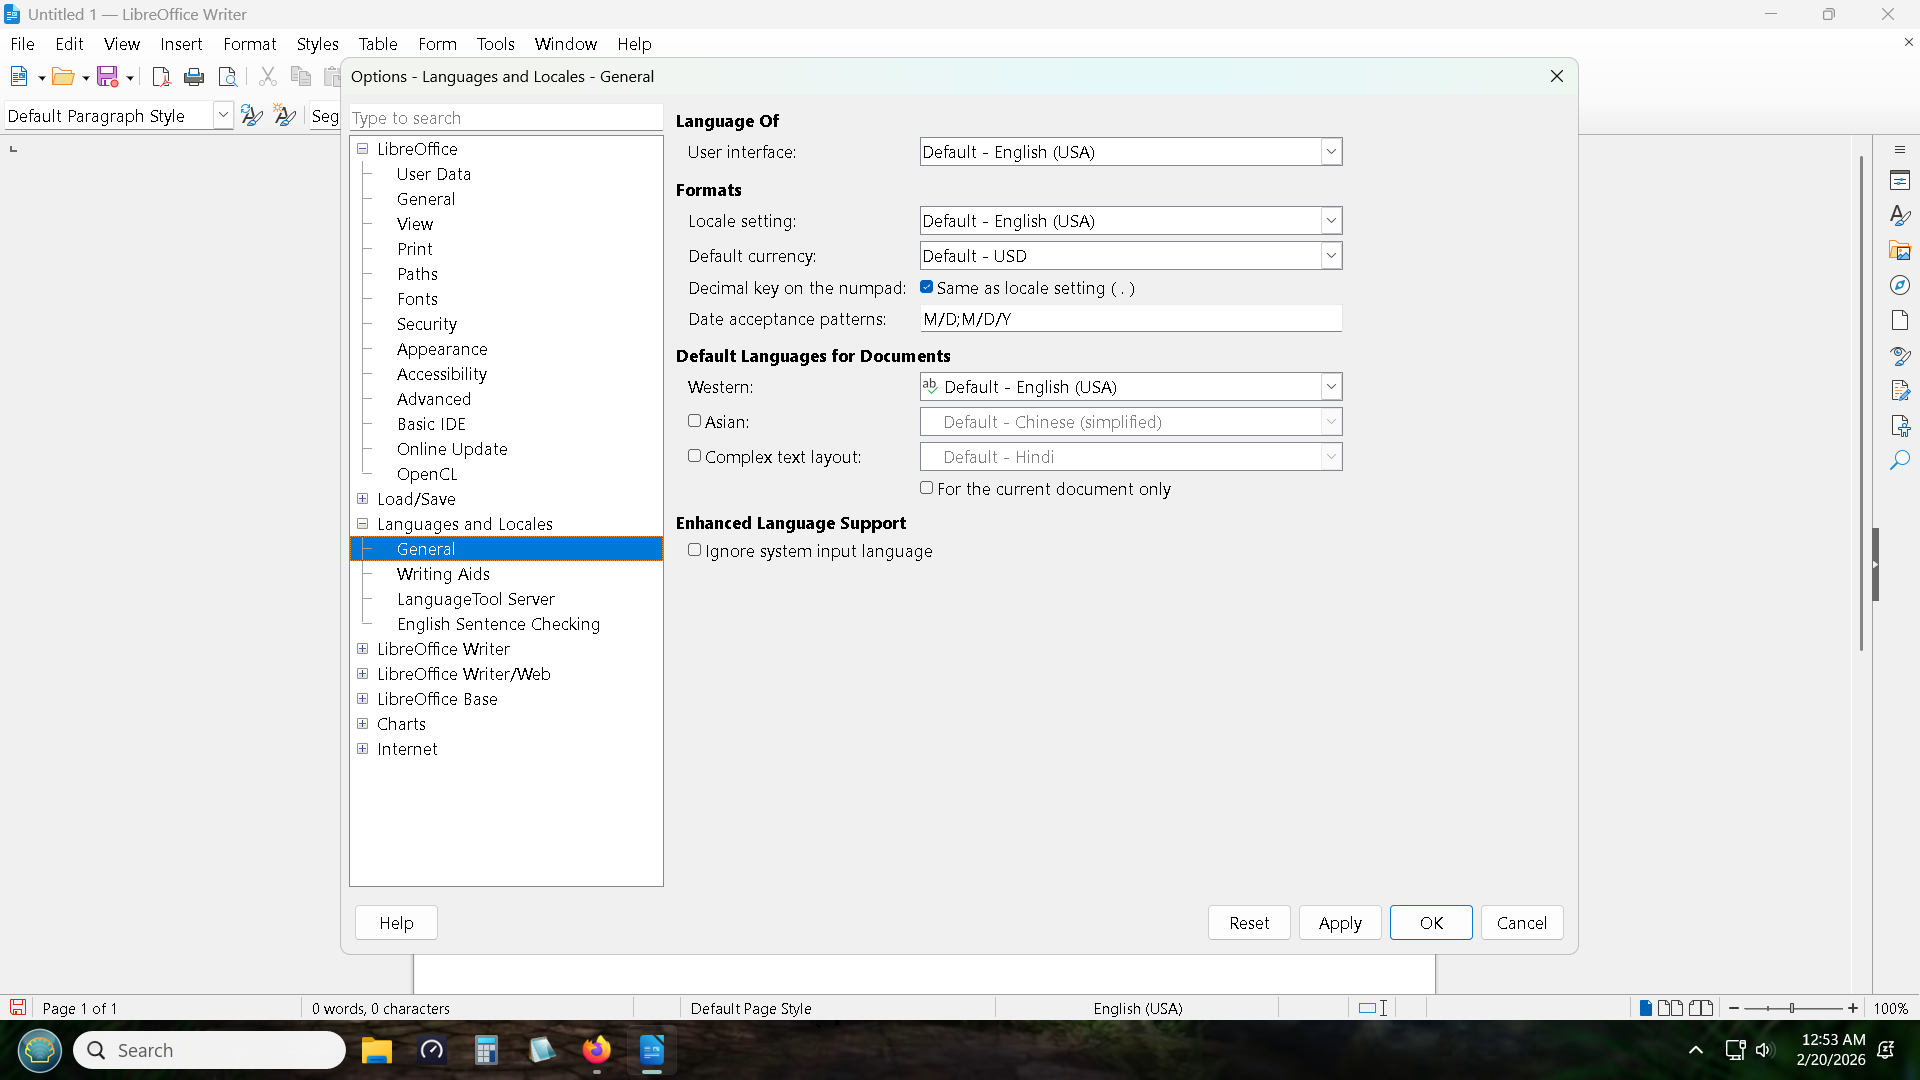
Task: Click the status bar zoom slider
Action: point(1792,1008)
